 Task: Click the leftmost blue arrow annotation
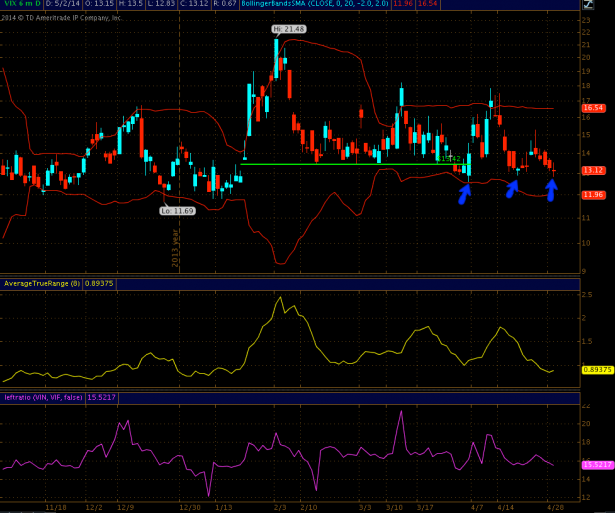click(x=463, y=194)
